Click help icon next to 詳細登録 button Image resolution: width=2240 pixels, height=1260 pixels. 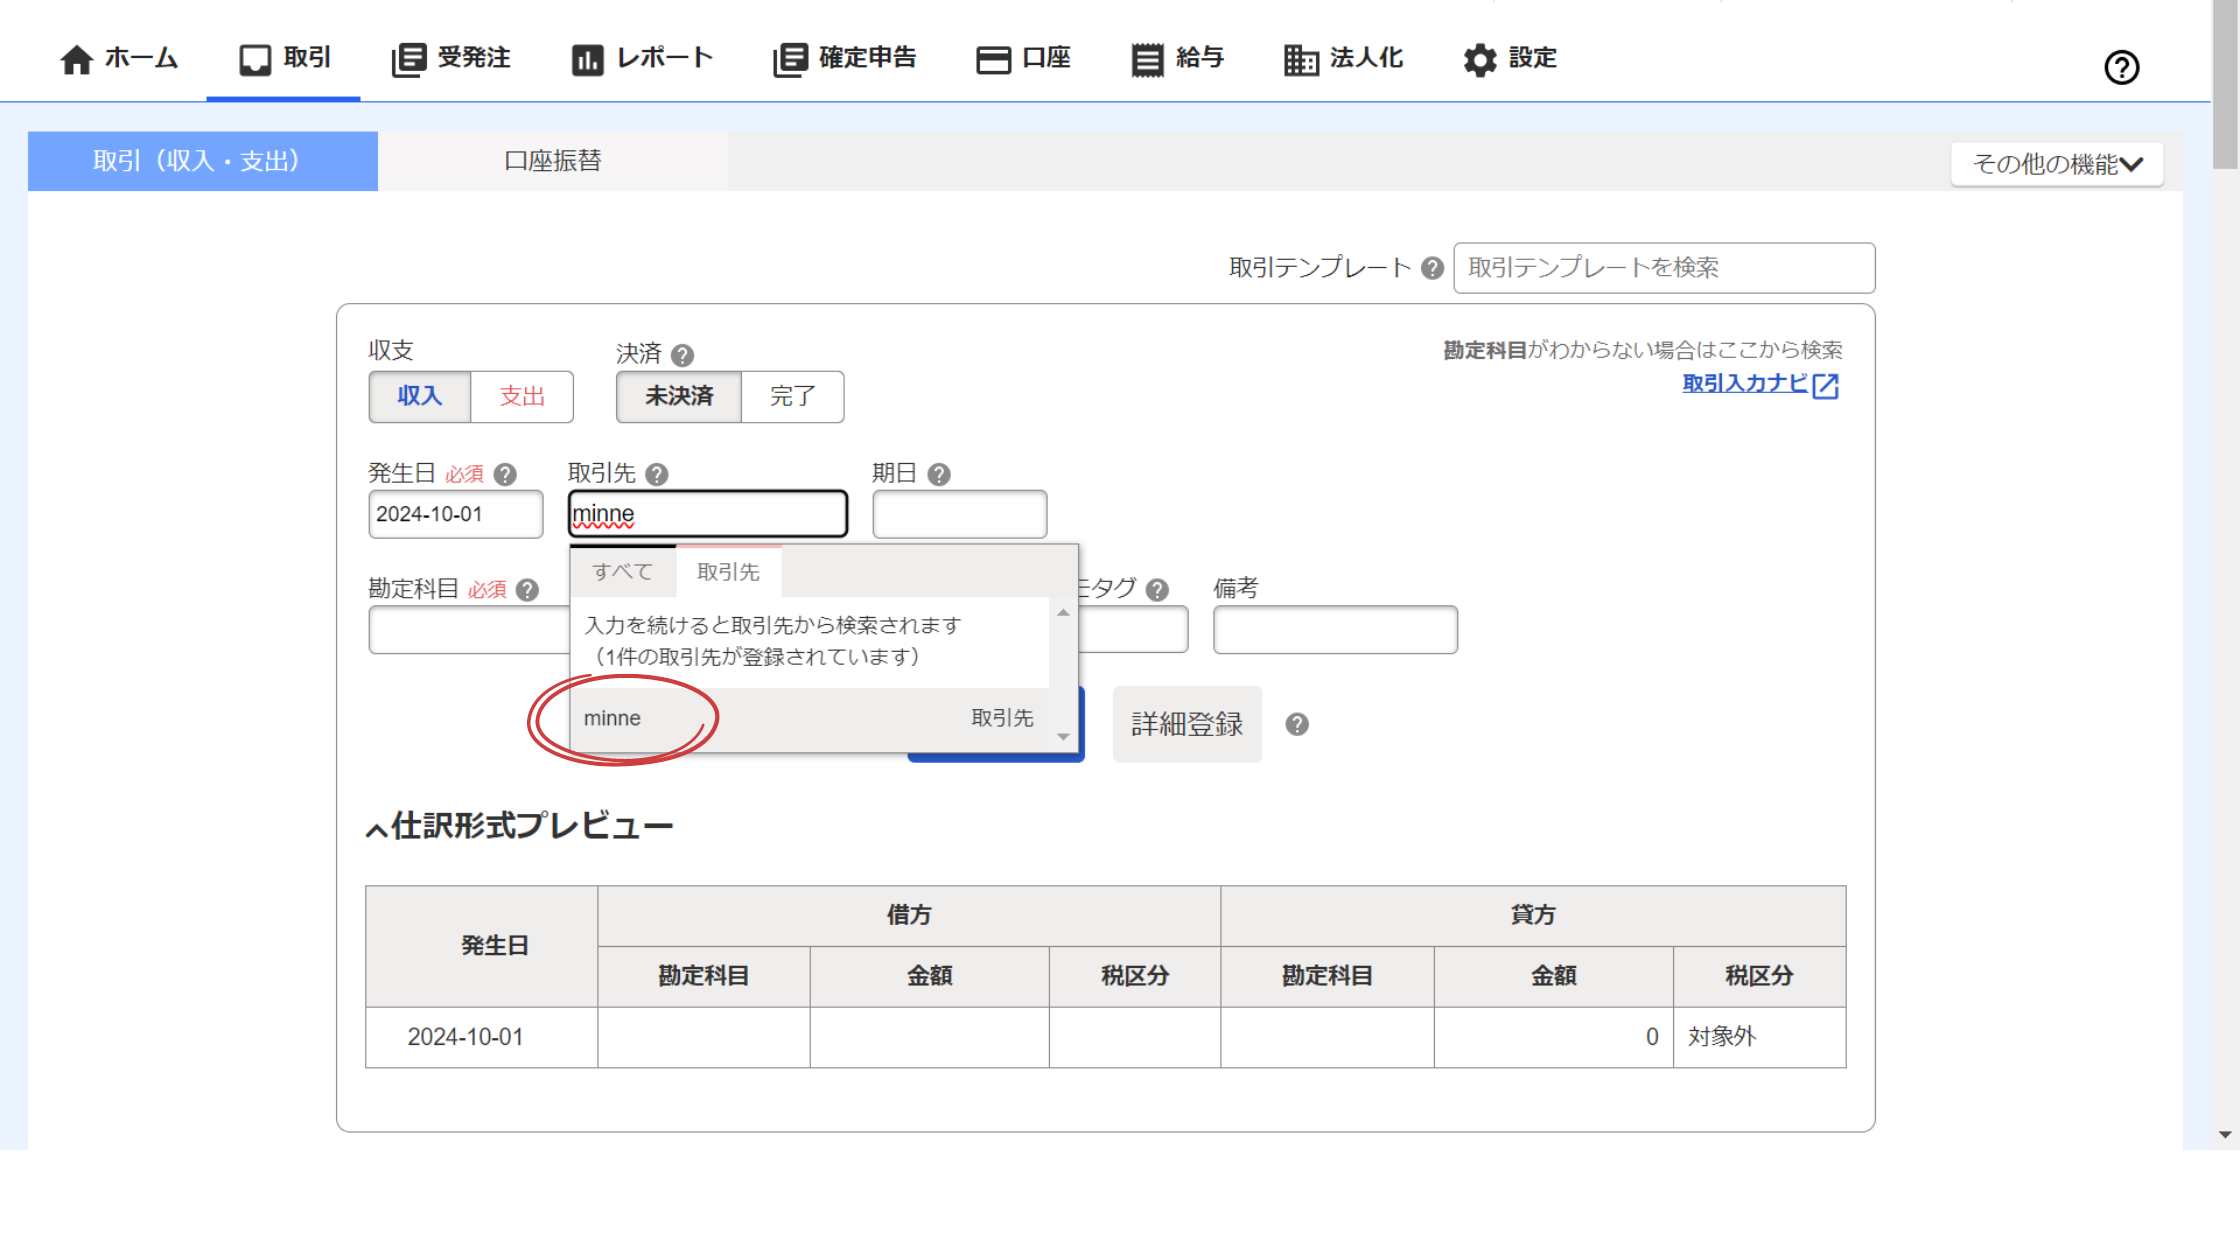tap(1297, 724)
